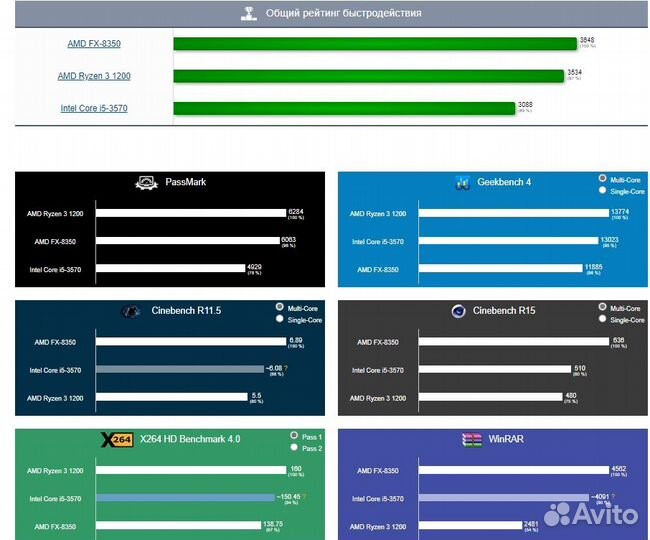Screen dimensions: 650x540
Task: Click the PassMark heading text
Action: (x=184, y=182)
